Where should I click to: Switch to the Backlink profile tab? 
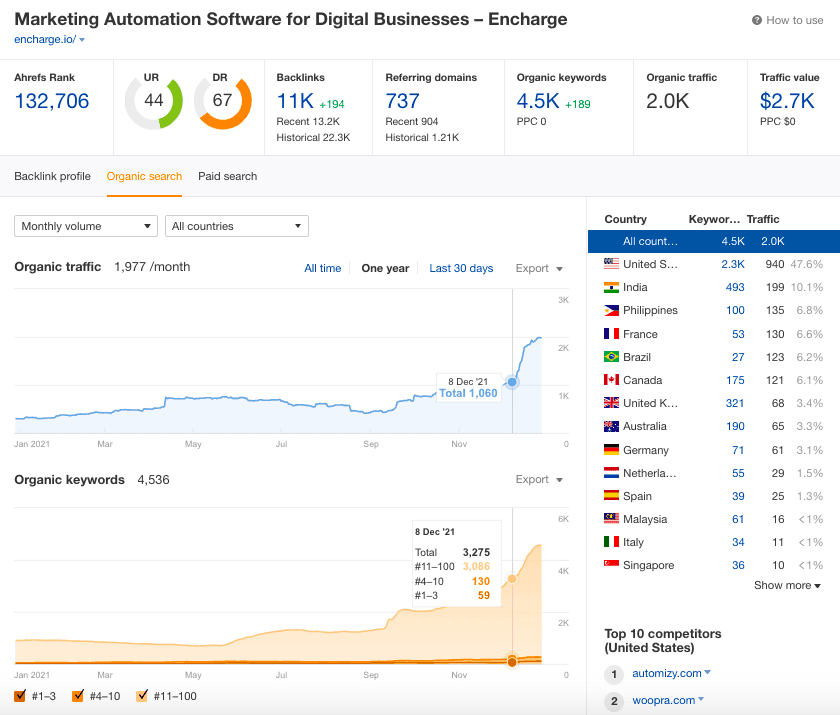coord(52,175)
